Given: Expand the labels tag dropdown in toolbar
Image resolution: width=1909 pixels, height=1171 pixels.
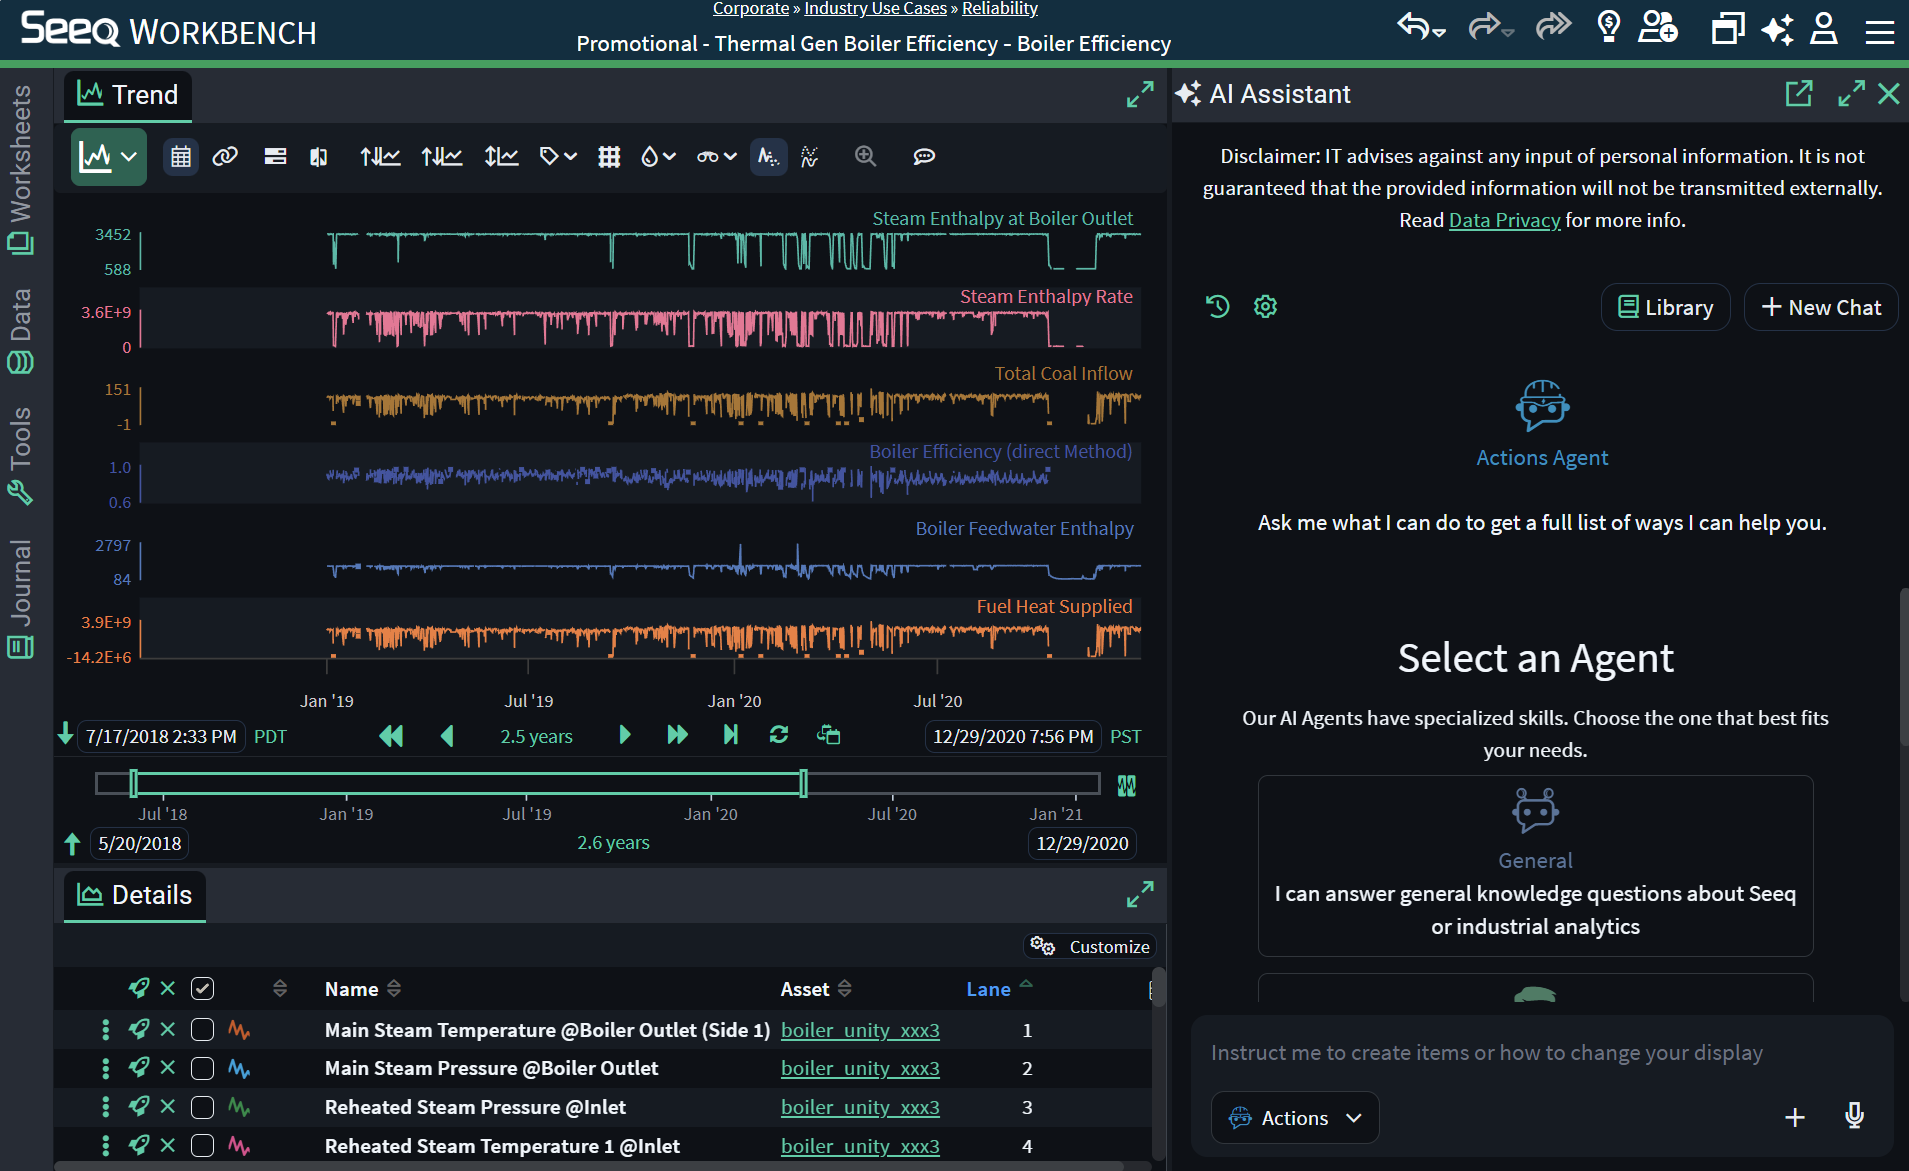Looking at the screenshot, I should pos(558,157).
